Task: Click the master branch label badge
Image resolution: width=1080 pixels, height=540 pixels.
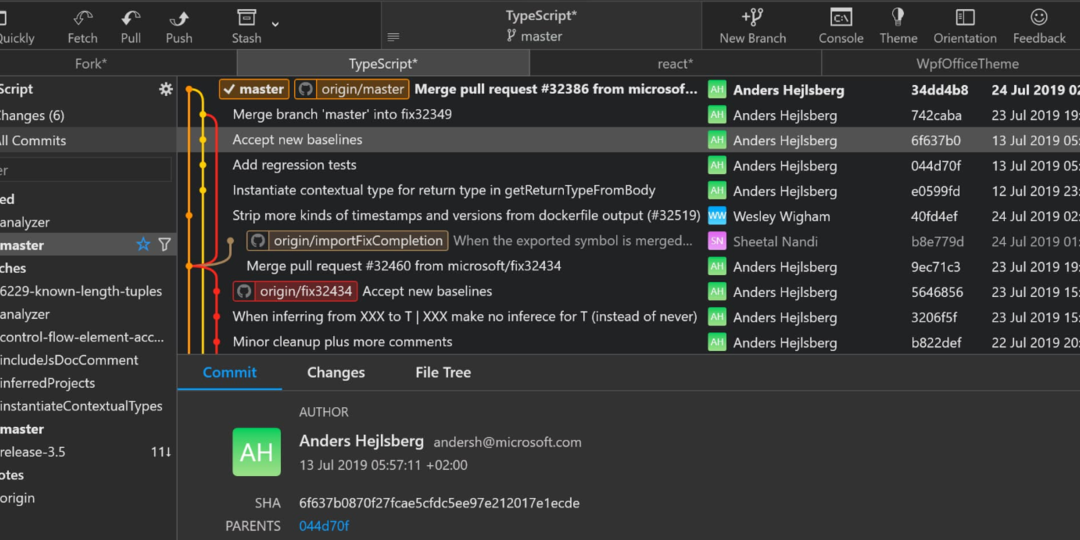Action: (x=253, y=89)
